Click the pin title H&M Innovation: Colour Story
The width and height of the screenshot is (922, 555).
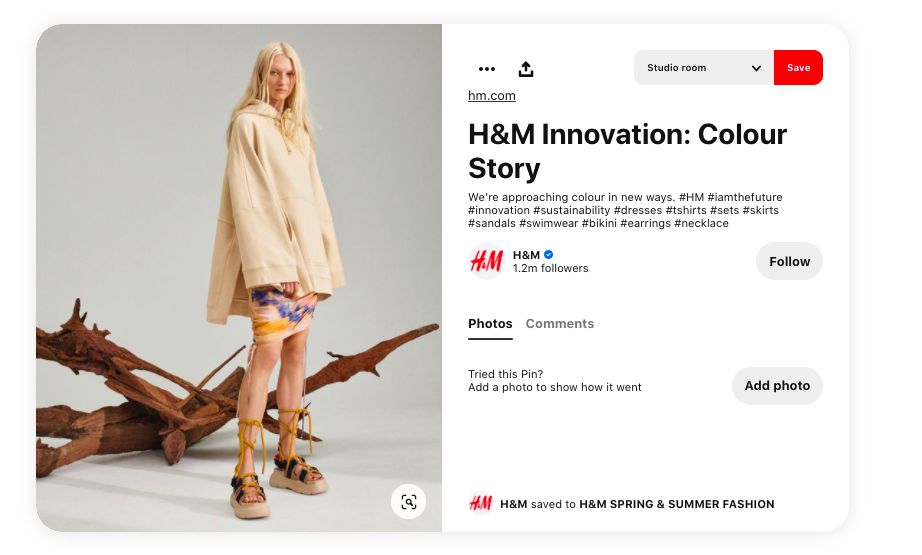coord(627,151)
